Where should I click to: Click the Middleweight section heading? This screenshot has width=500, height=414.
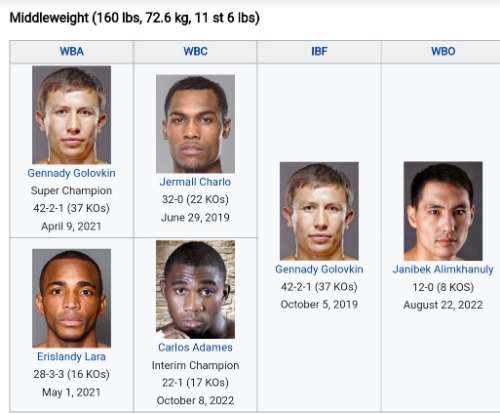tap(134, 18)
